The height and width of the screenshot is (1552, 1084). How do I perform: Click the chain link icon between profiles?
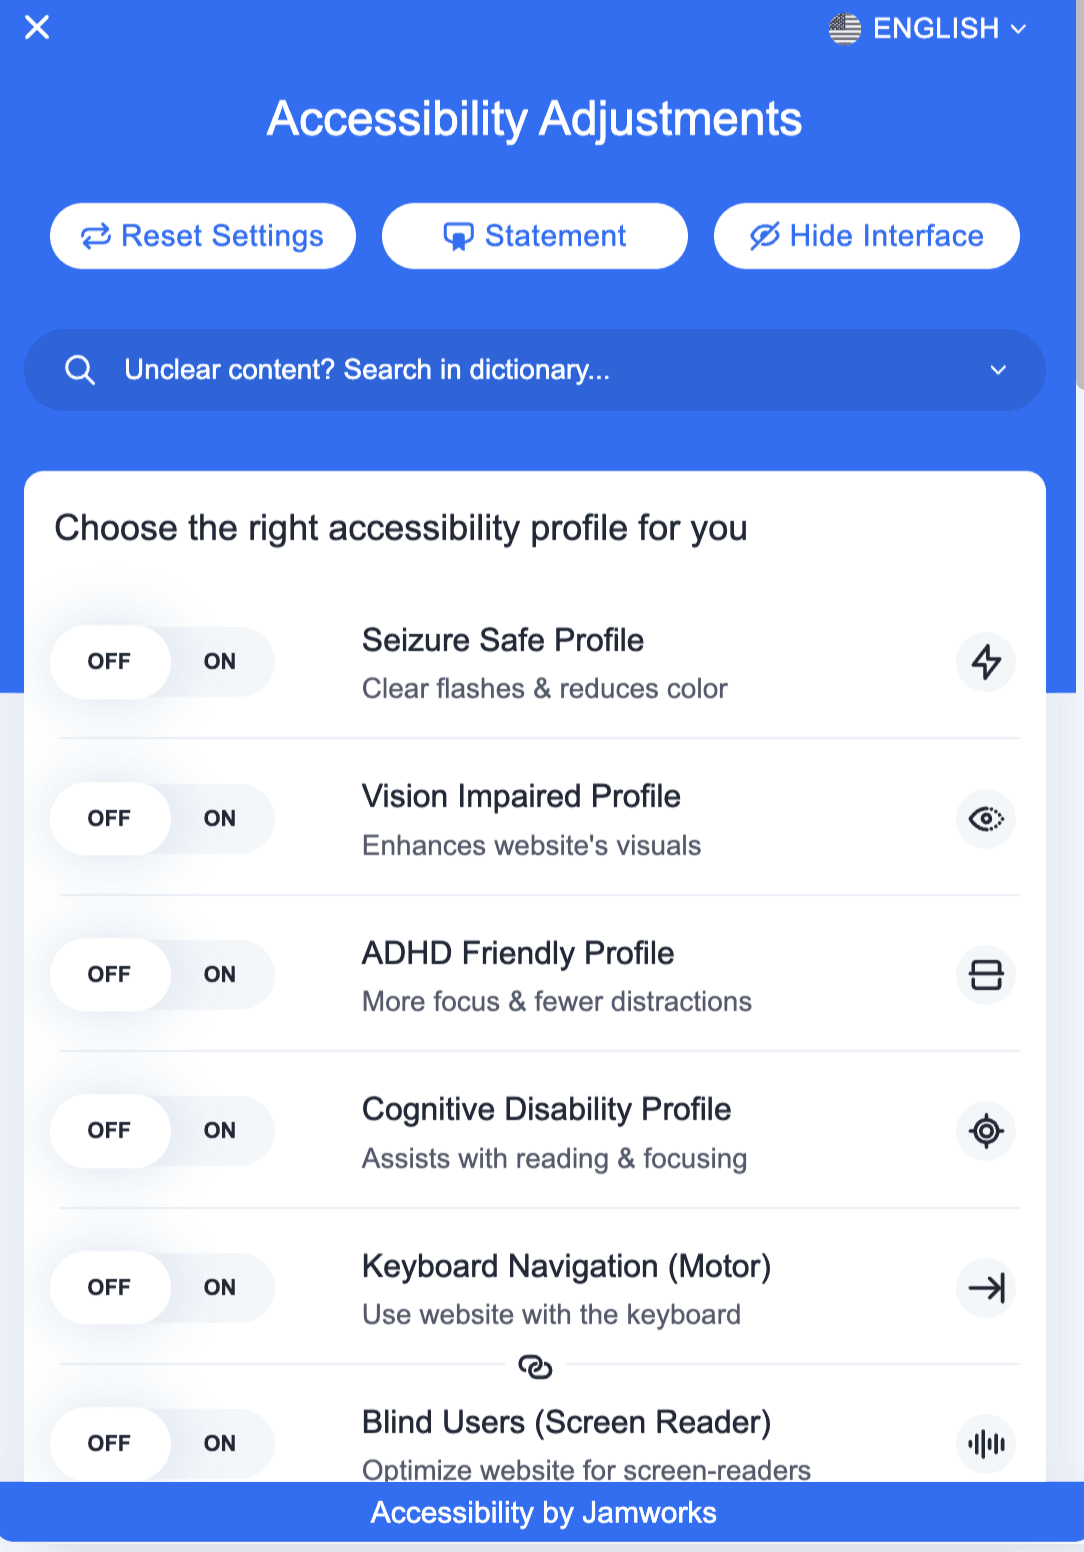[535, 1366]
